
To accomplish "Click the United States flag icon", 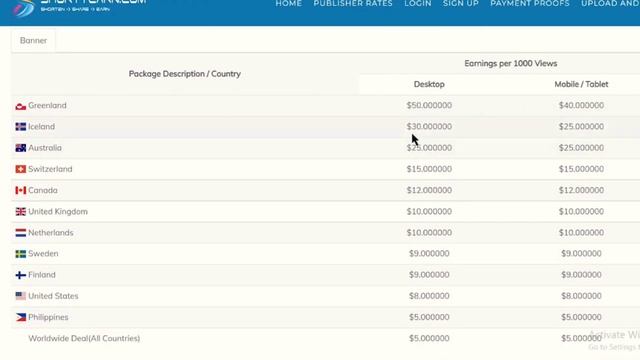I will [21, 296].
